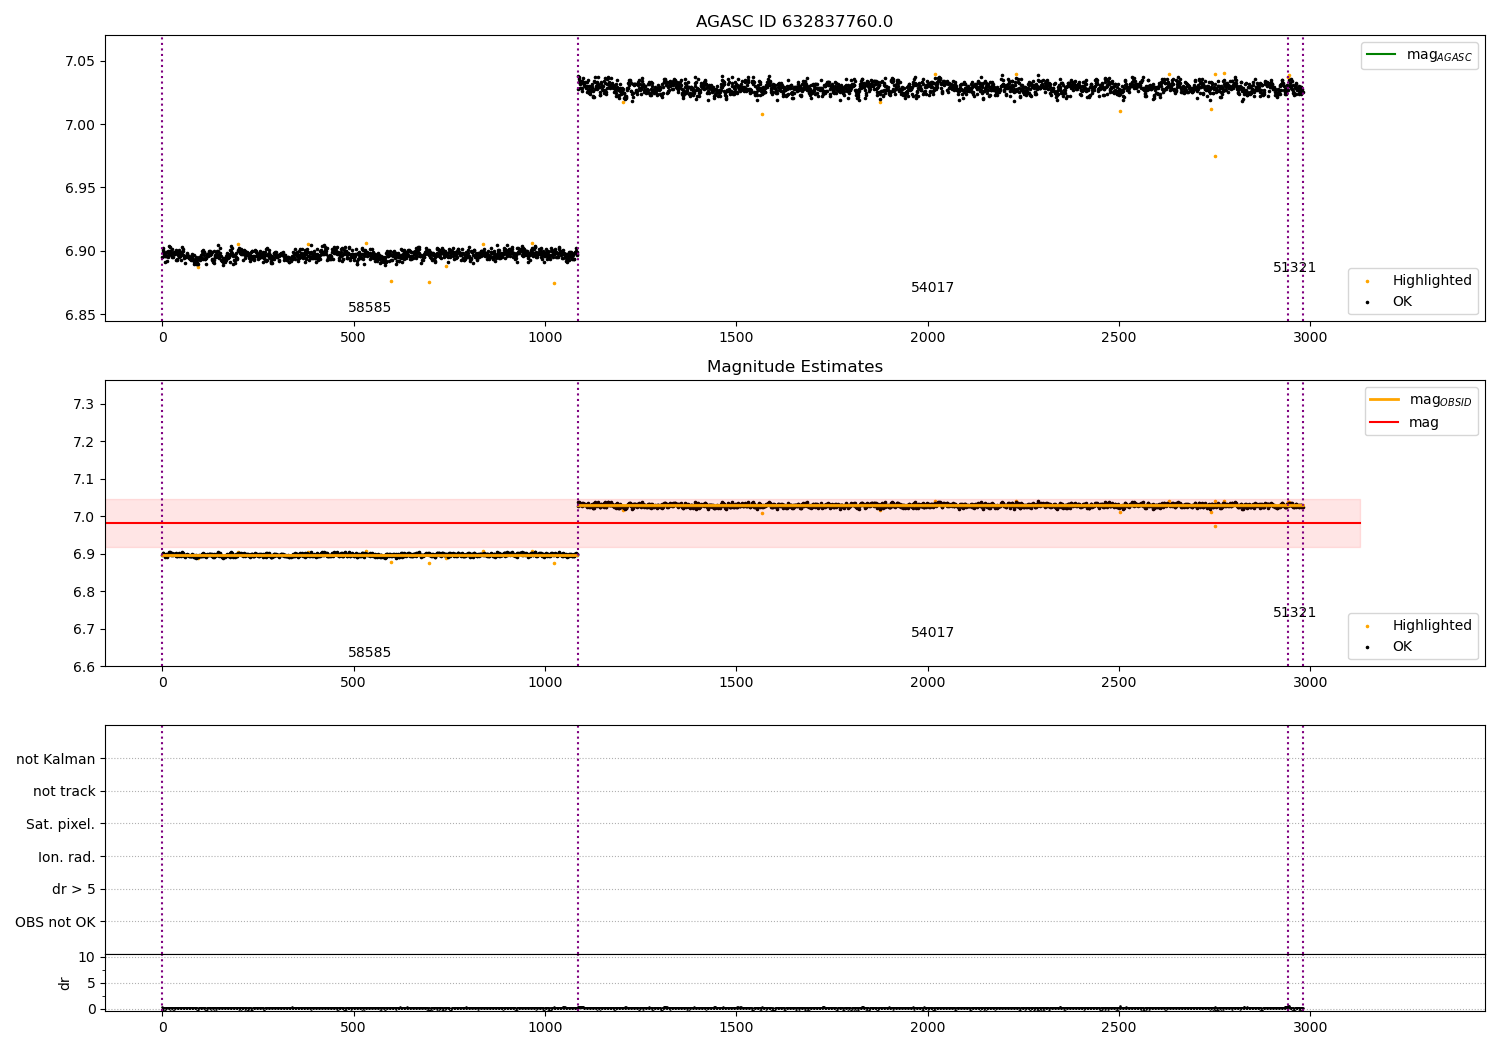Click the not Kalman axis label
The width and height of the screenshot is (1500, 1050).
(x=56, y=760)
